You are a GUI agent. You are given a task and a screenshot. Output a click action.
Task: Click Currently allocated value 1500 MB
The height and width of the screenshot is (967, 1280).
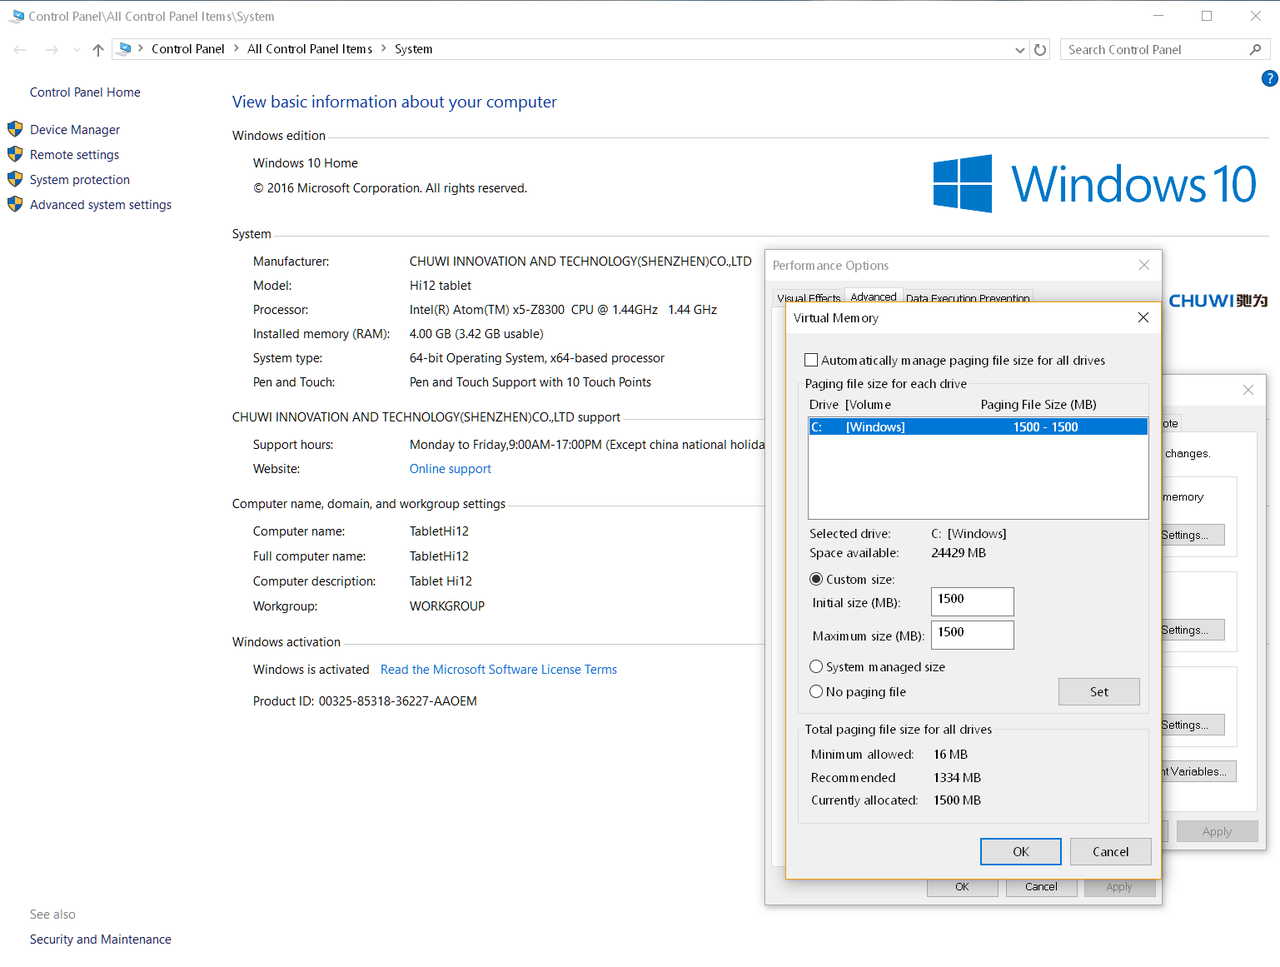click(957, 801)
